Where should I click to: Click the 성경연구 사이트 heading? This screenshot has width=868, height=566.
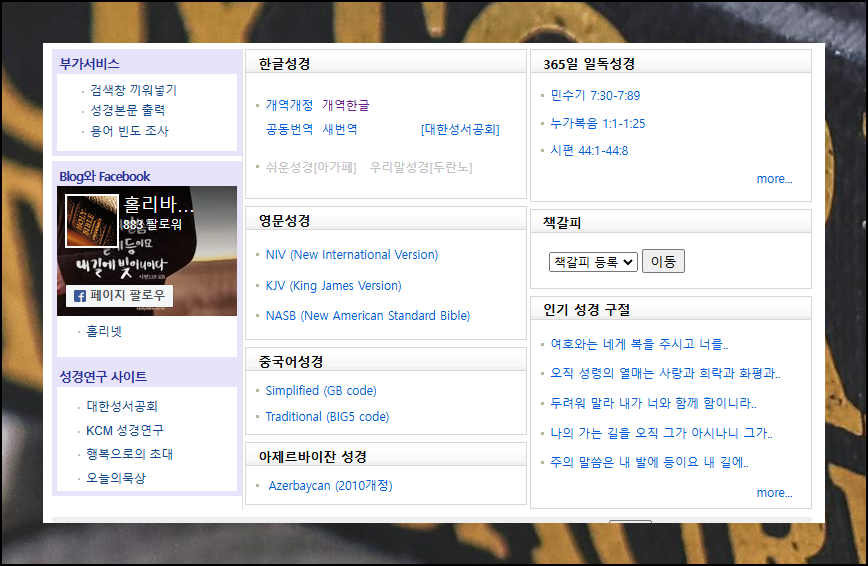[103, 377]
